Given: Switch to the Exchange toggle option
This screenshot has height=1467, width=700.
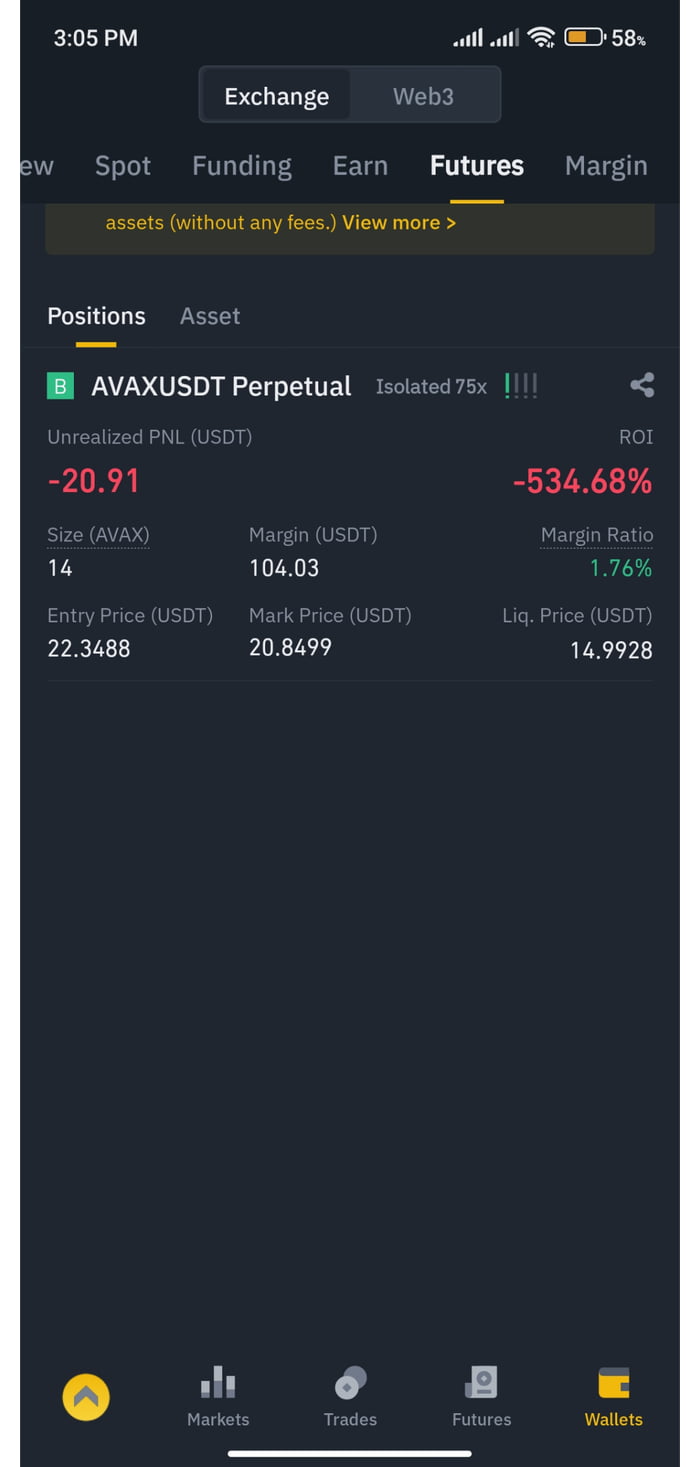Looking at the screenshot, I should [276, 96].
